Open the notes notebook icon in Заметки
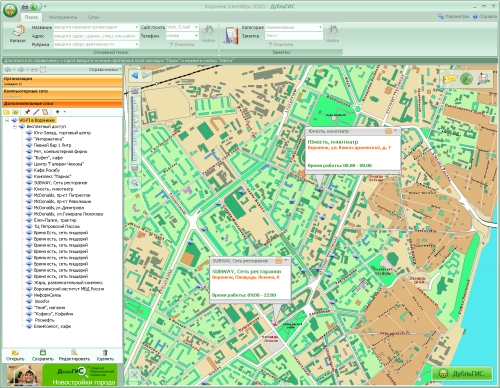This screenshot has width=500, height=388. 231,34
